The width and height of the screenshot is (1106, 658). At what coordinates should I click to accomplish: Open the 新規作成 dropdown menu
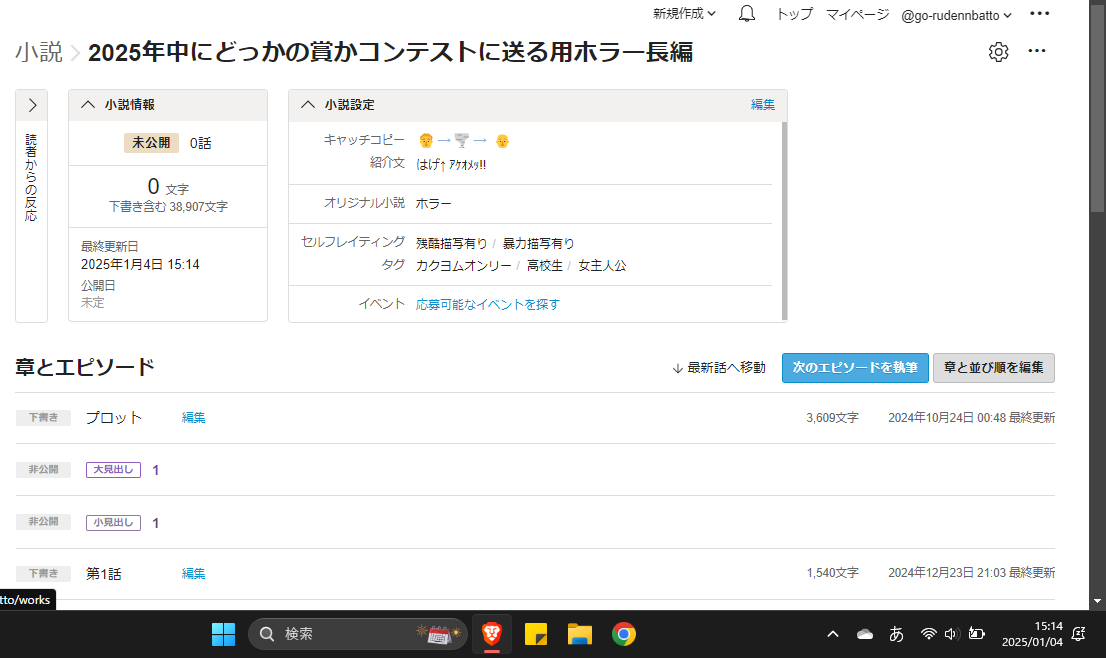(684, 14)
